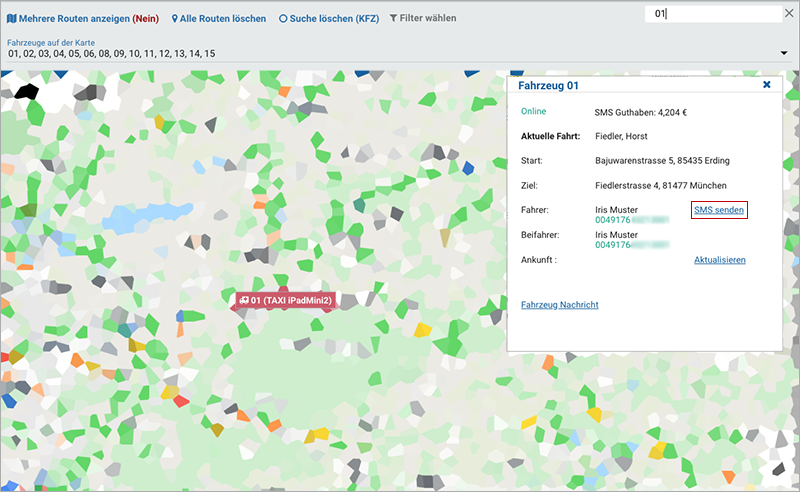The image size is (800, 492).
Task: Clear search with X beside field
Action: tap(789, 14)
